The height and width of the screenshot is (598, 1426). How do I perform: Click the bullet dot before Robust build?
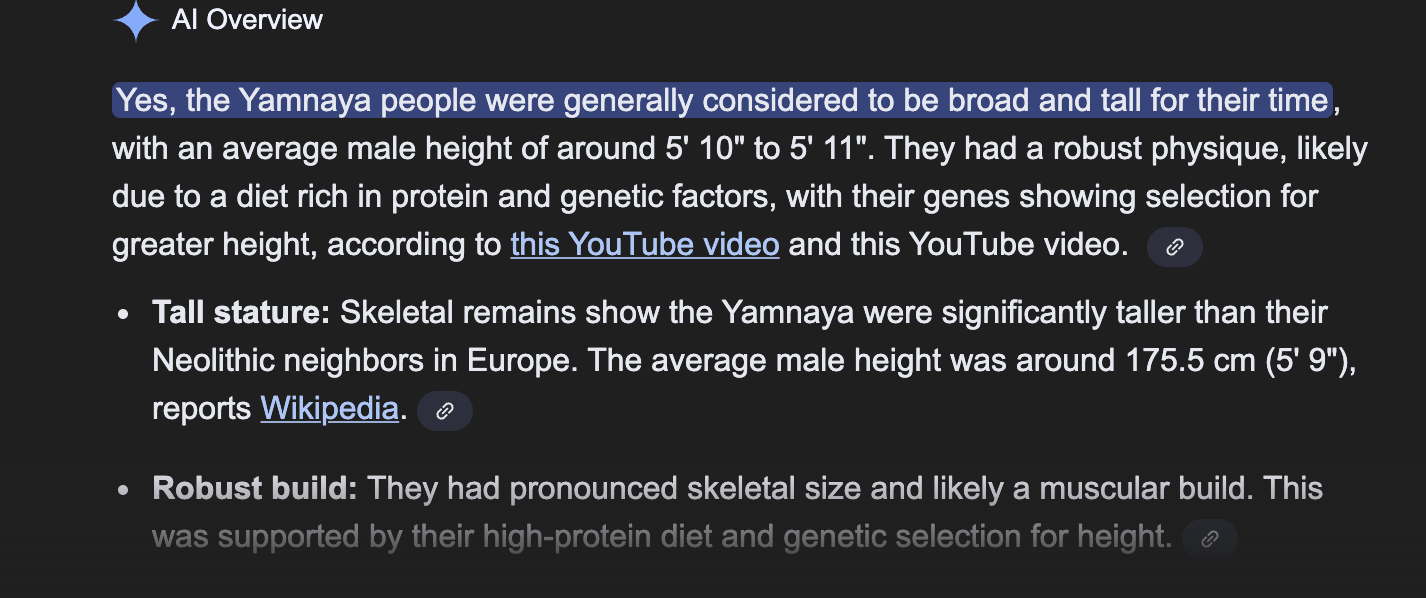tap(124, 490)
